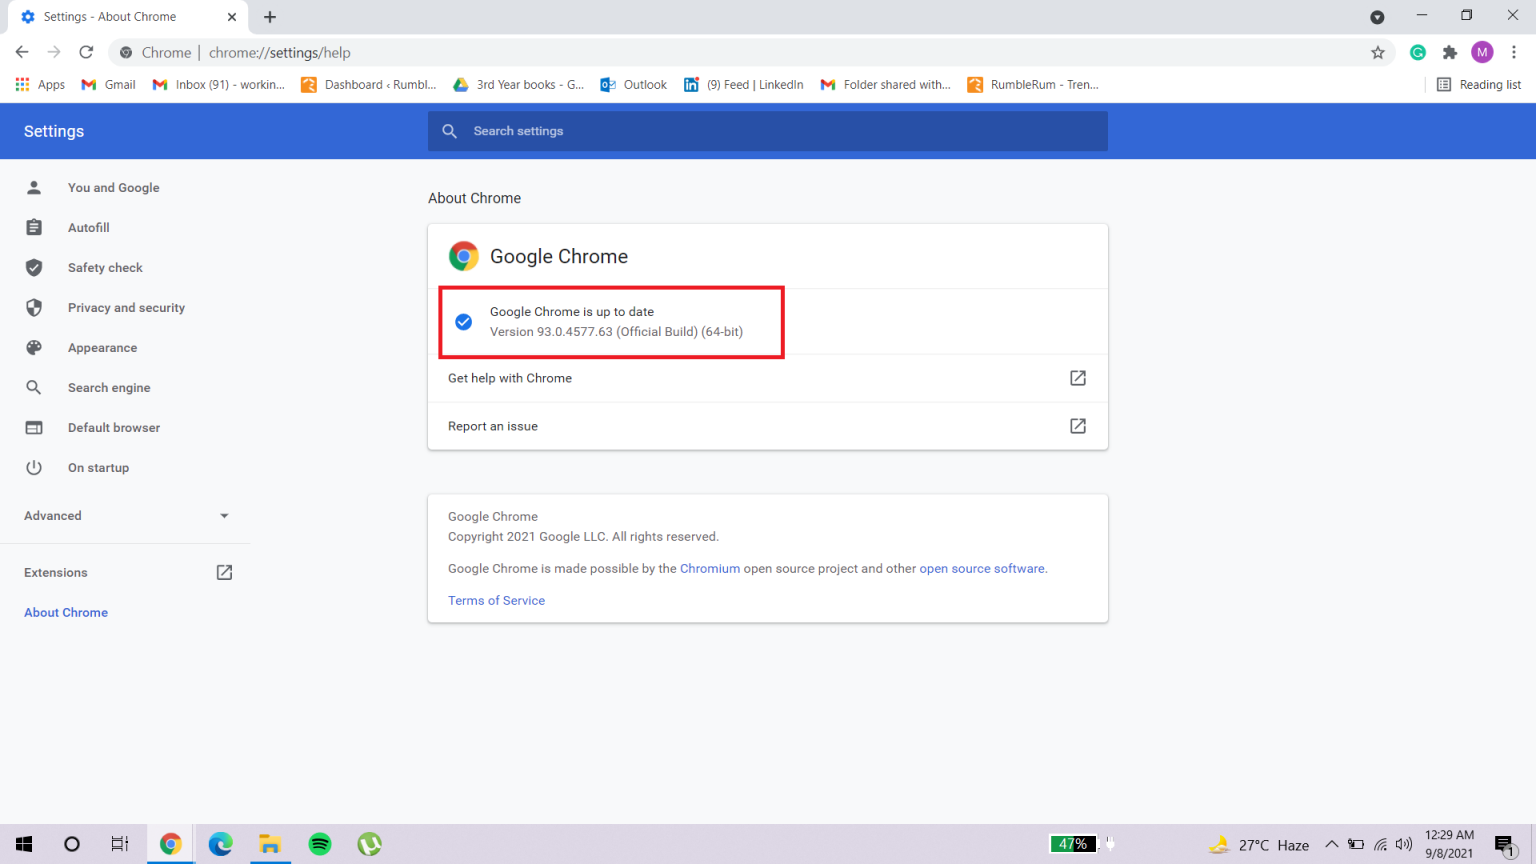Click the profile avatar icon

[x=1482, y=52]
